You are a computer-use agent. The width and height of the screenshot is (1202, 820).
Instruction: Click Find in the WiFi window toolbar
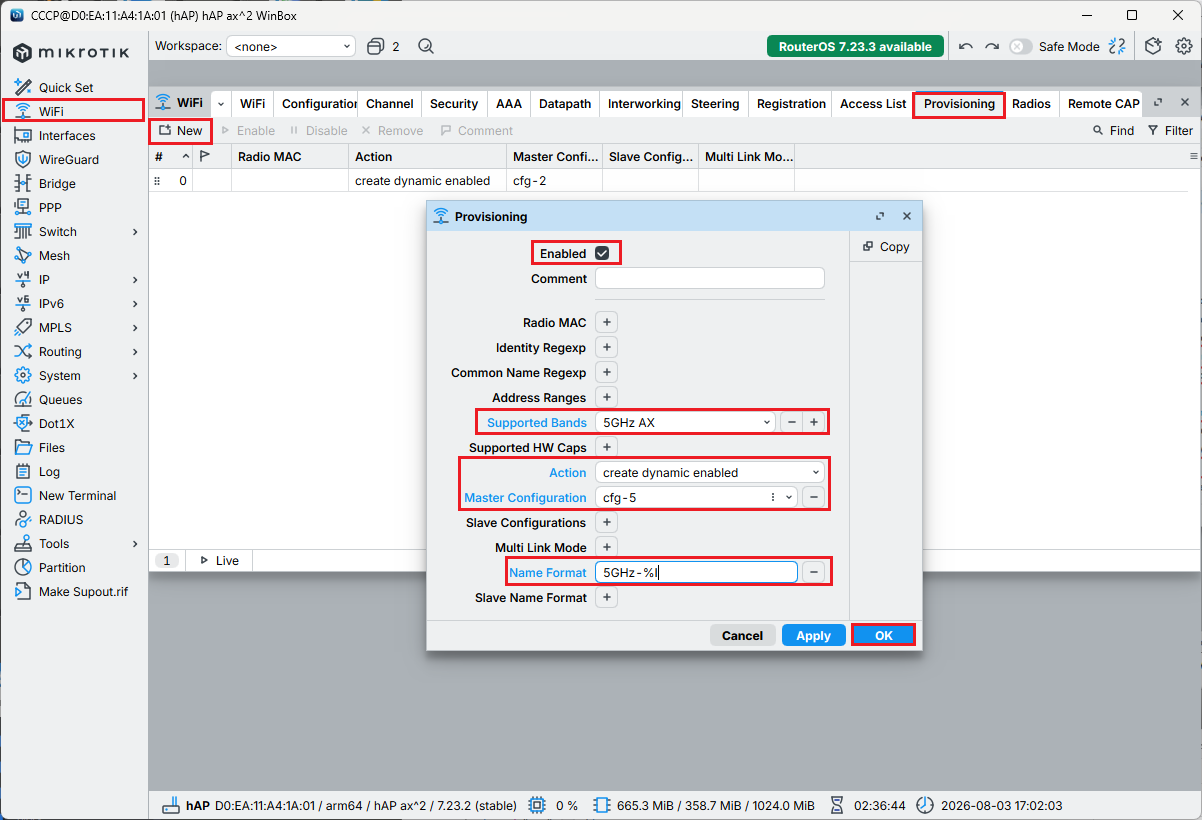(1113, 130)
